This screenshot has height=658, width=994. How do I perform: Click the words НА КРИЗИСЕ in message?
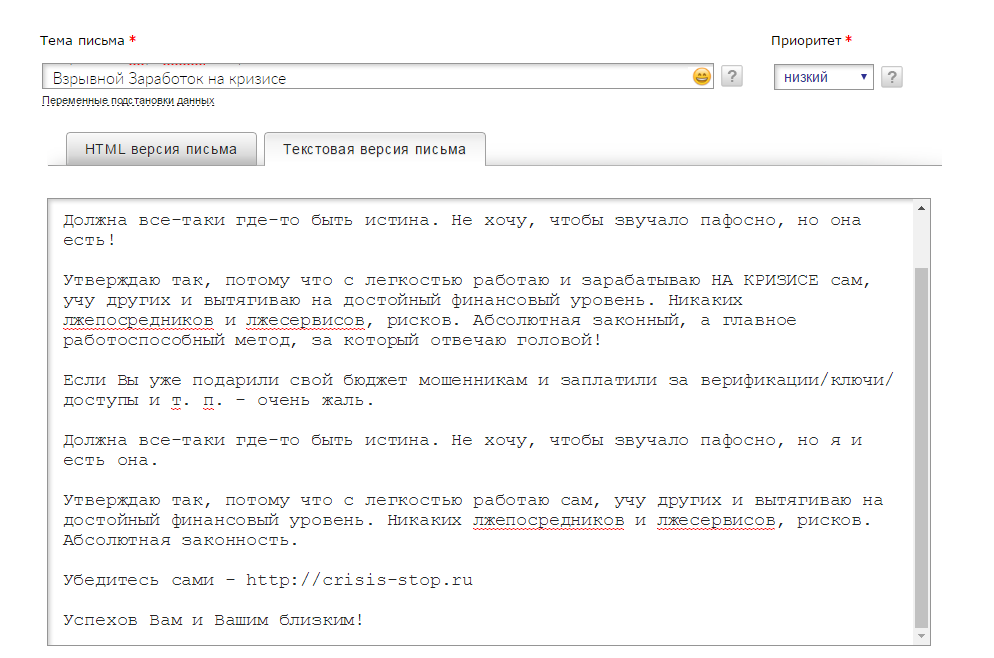(x=765, y=280)
